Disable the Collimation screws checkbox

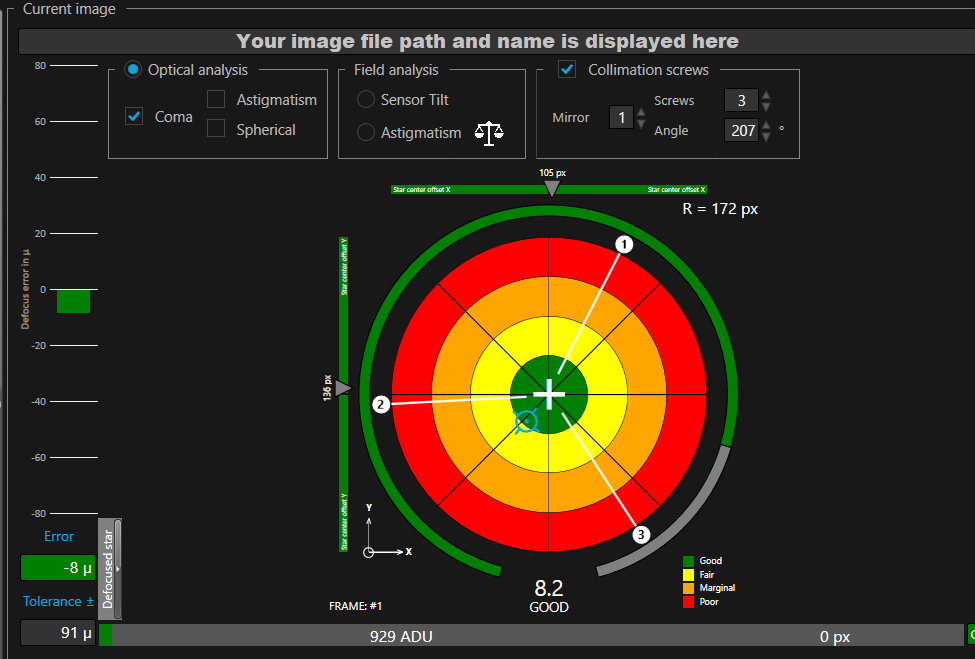click(567, 70)
